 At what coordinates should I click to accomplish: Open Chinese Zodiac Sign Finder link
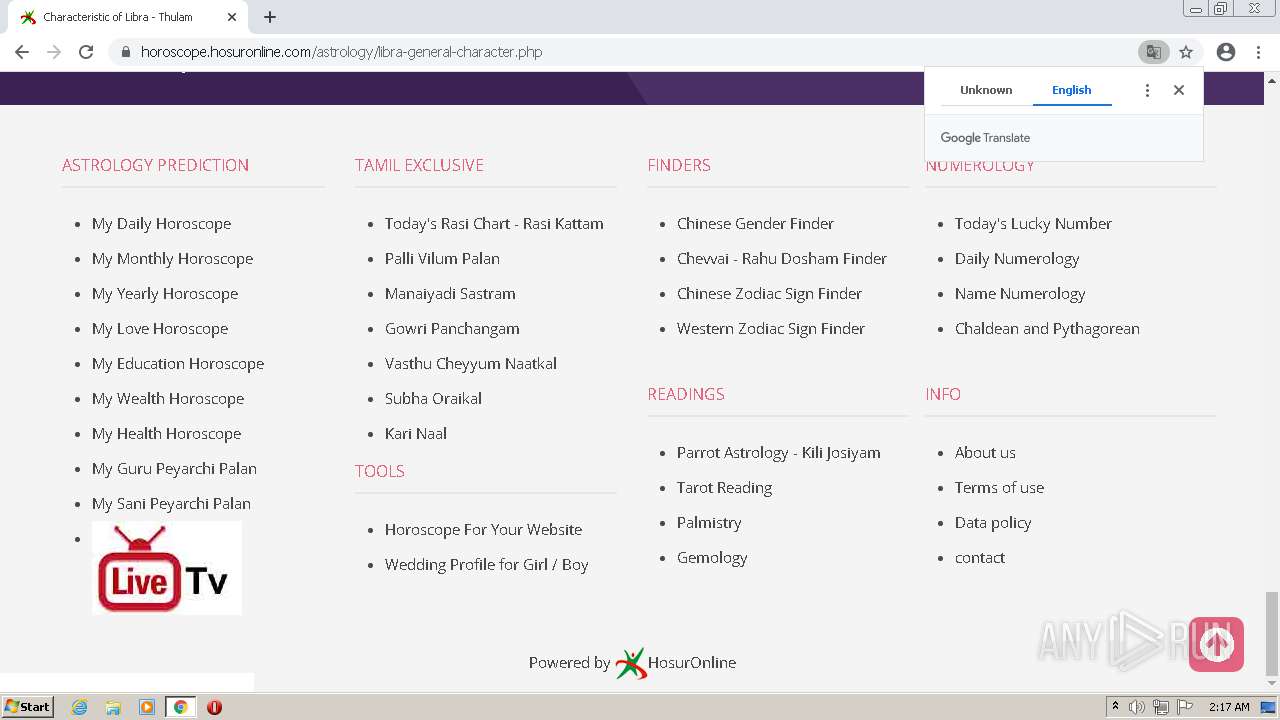click(x=769, y=294)
